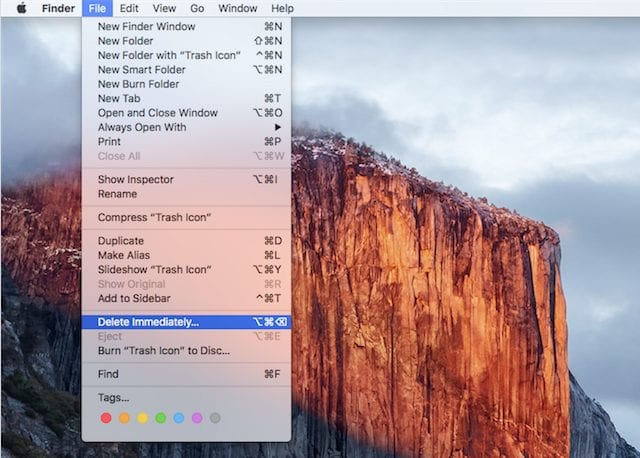Viewport: 640px width, 458px height.
Task: Apply the yellow tag dot
Action: click(x=142, y=418)
